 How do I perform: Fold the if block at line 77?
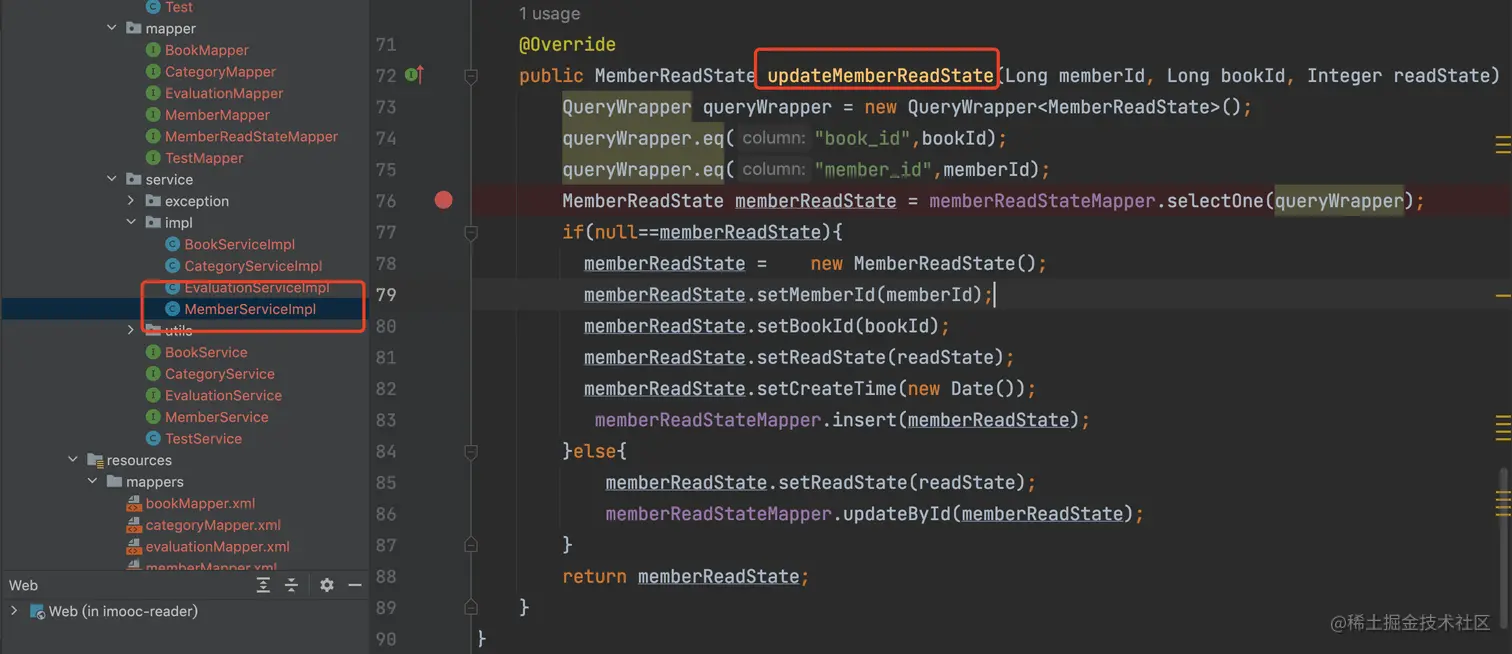click(x=471, y=232)
